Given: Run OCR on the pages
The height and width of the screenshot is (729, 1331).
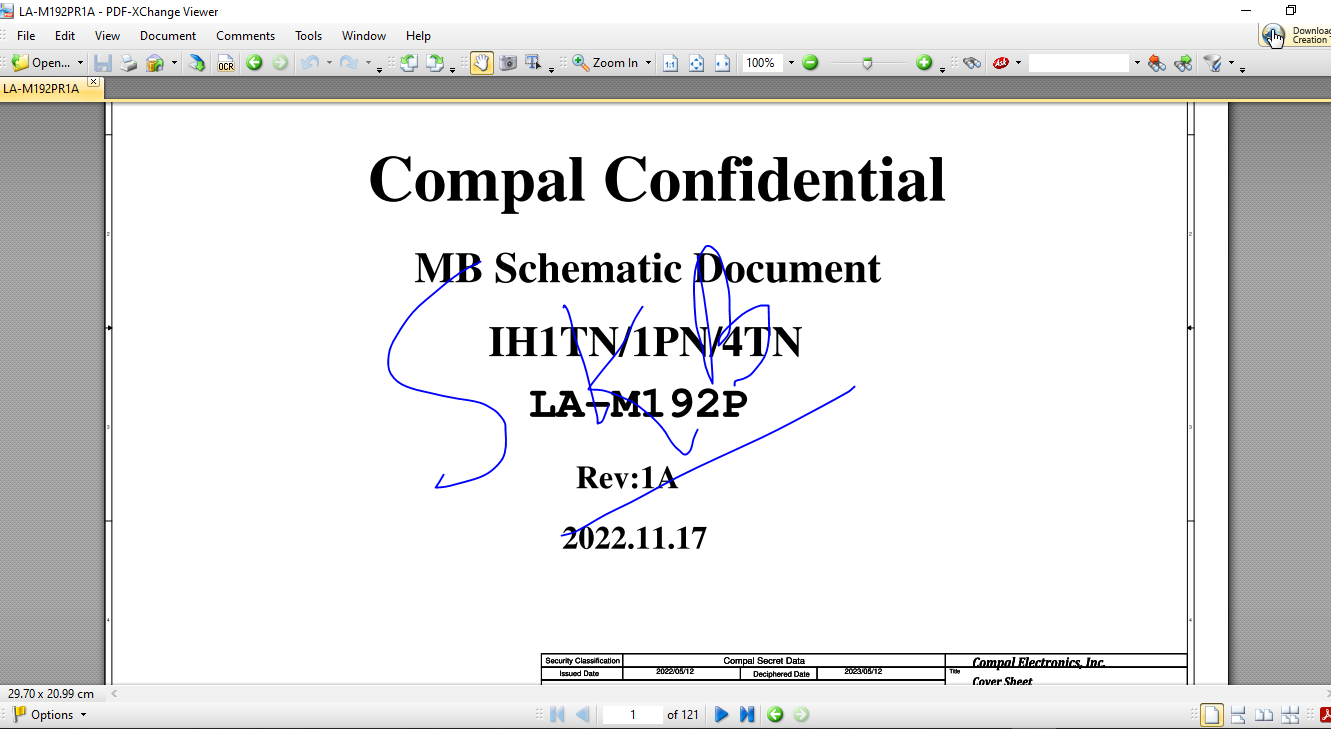Looking at the screenshot, I should pos(226,63).
